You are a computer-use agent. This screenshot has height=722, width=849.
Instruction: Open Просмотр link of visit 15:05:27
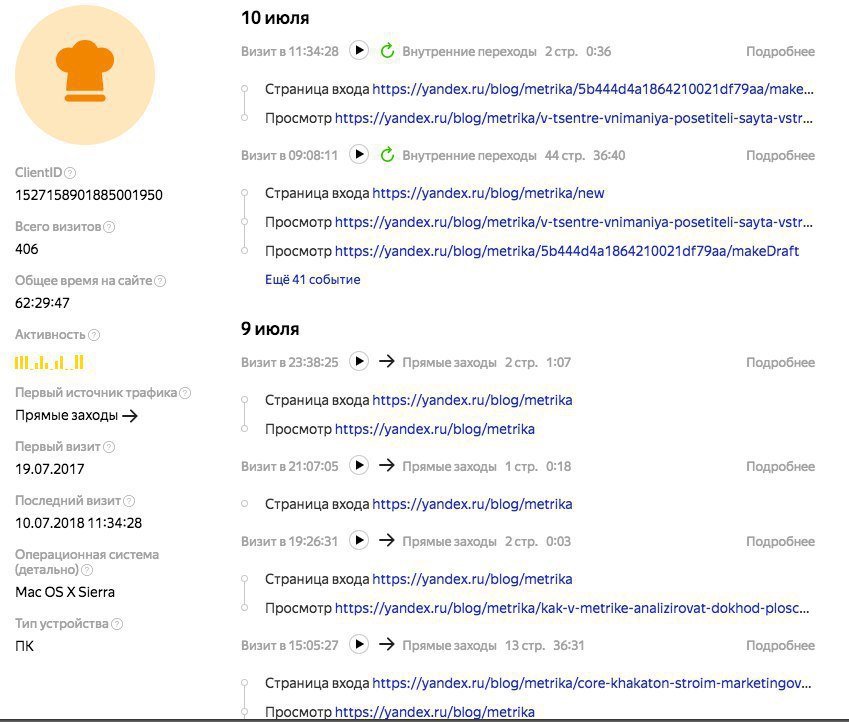(x=435, y=712)
